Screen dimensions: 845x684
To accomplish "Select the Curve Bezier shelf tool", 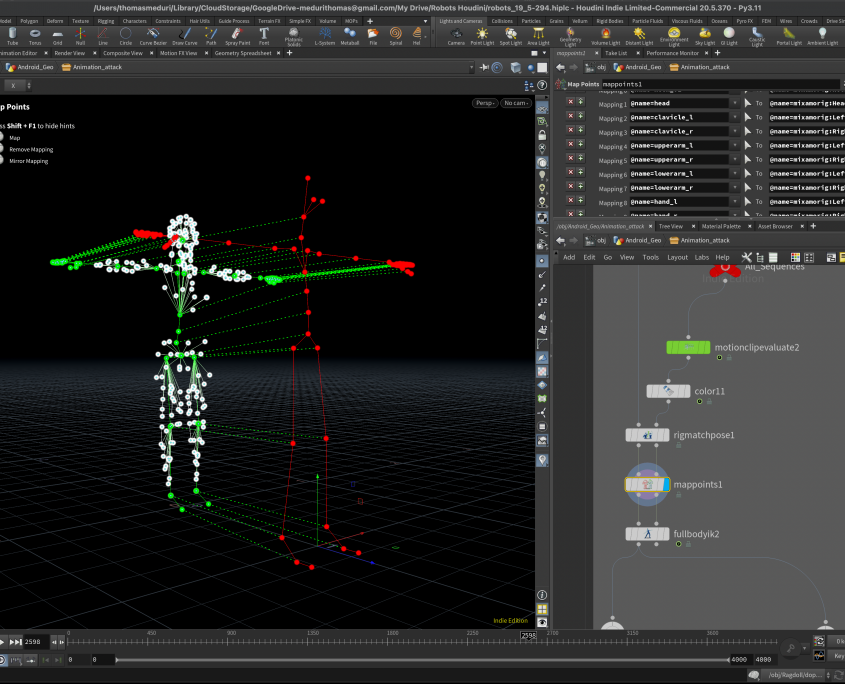I will [155, 36].
